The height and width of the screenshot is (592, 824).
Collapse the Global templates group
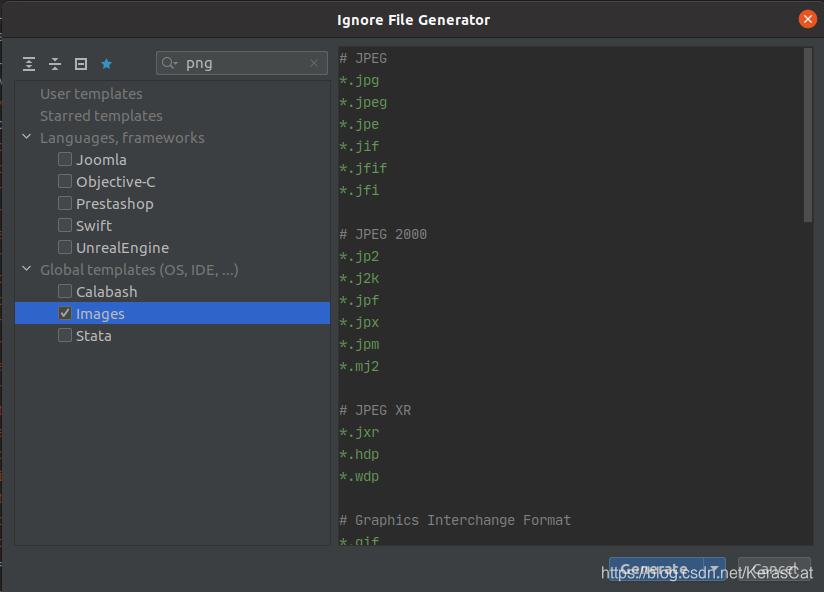[27, 268]
